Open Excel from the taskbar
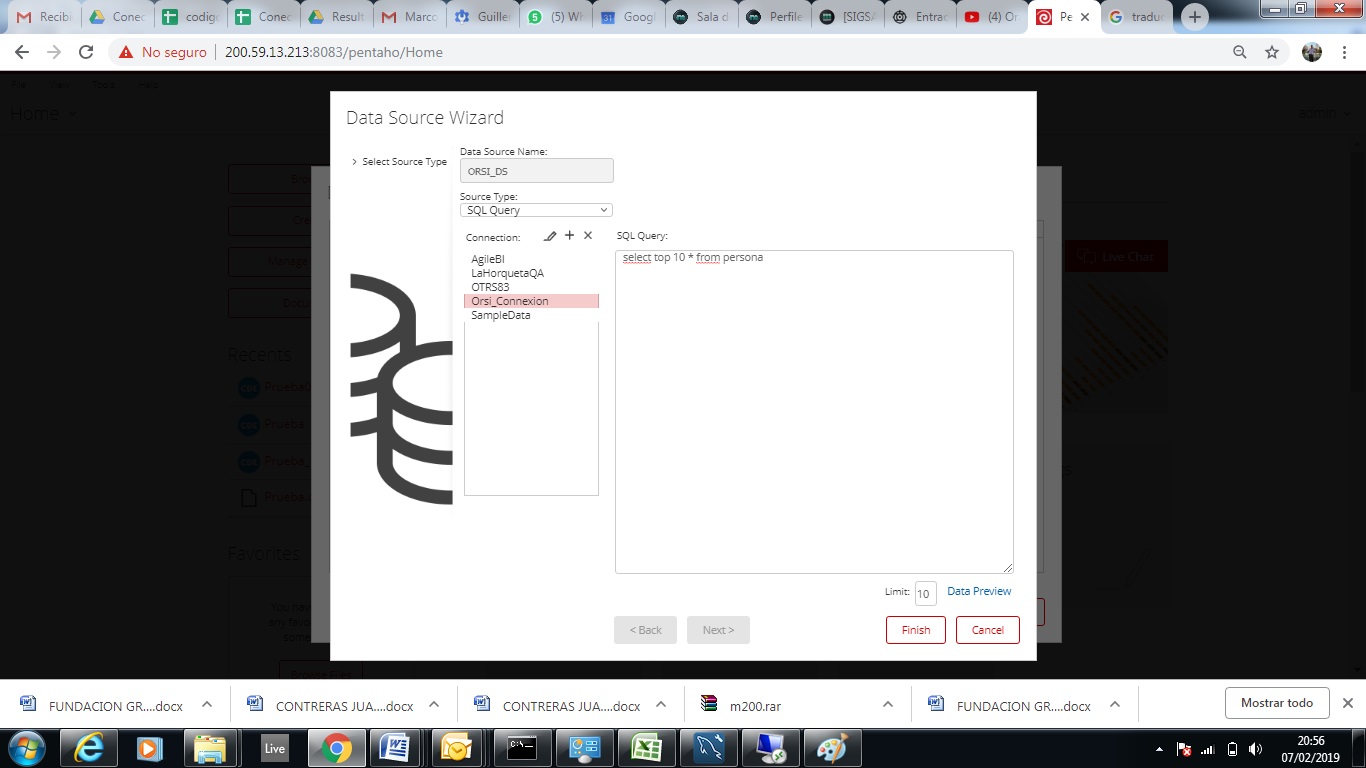The image size is (1366, 768). coord(645,748)
